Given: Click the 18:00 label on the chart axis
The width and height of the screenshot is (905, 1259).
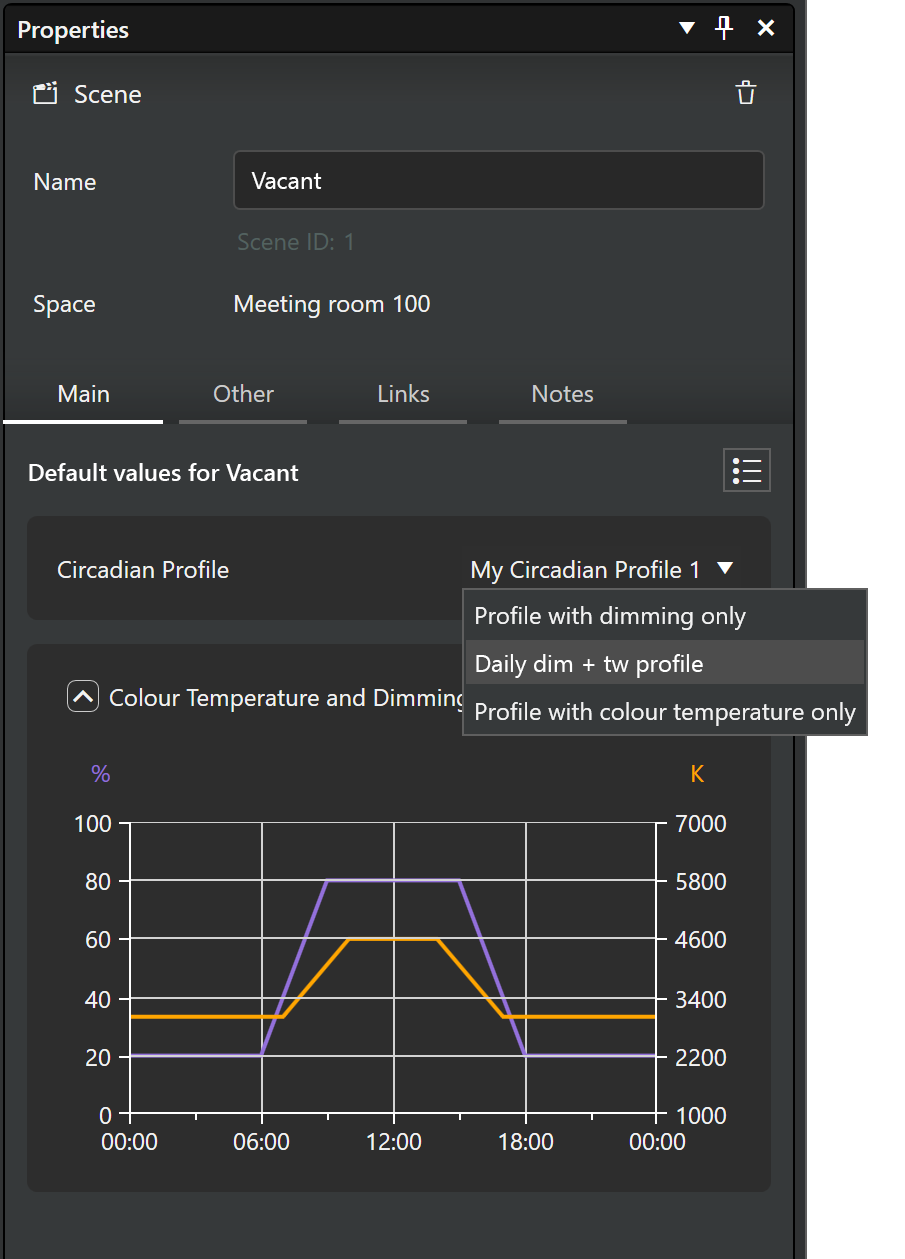Looking at the screenshot, I should pos(526,1142).
